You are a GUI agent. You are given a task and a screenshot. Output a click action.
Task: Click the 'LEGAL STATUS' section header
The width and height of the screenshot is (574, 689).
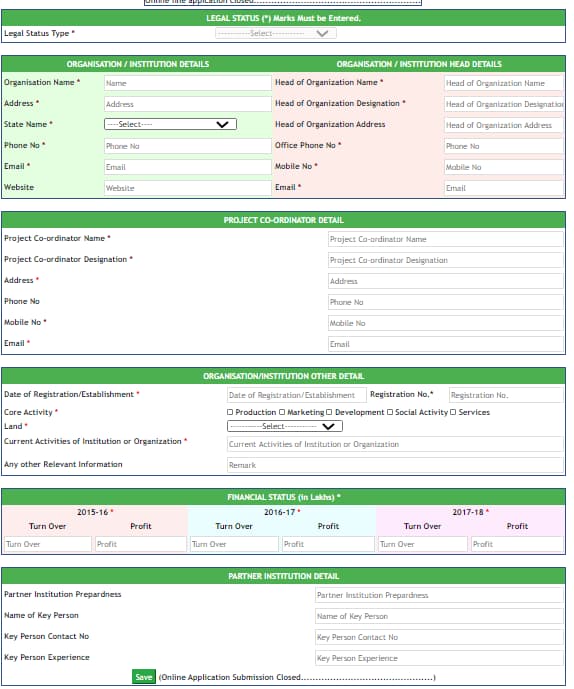(x=283, y=18)
